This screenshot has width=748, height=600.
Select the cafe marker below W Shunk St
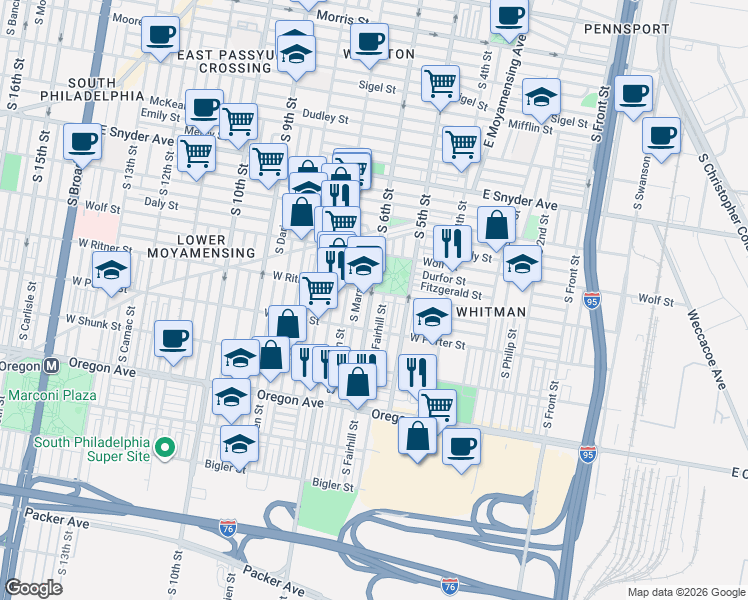(173, 342)
